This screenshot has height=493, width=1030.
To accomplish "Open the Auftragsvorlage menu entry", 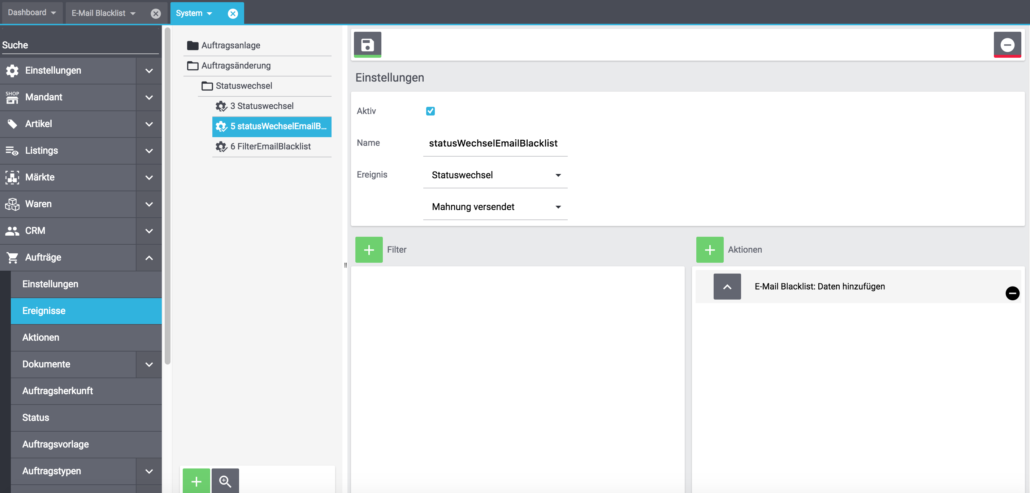I will pyautogui.click(x=86, y=444).
